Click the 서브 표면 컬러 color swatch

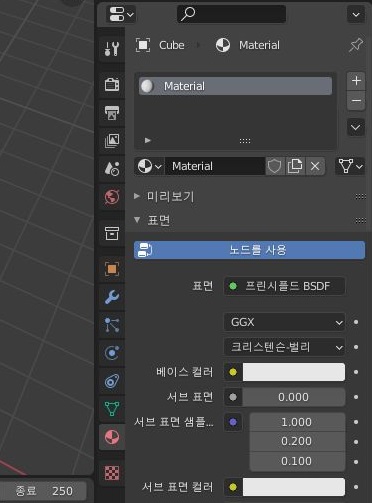[294, 487]
